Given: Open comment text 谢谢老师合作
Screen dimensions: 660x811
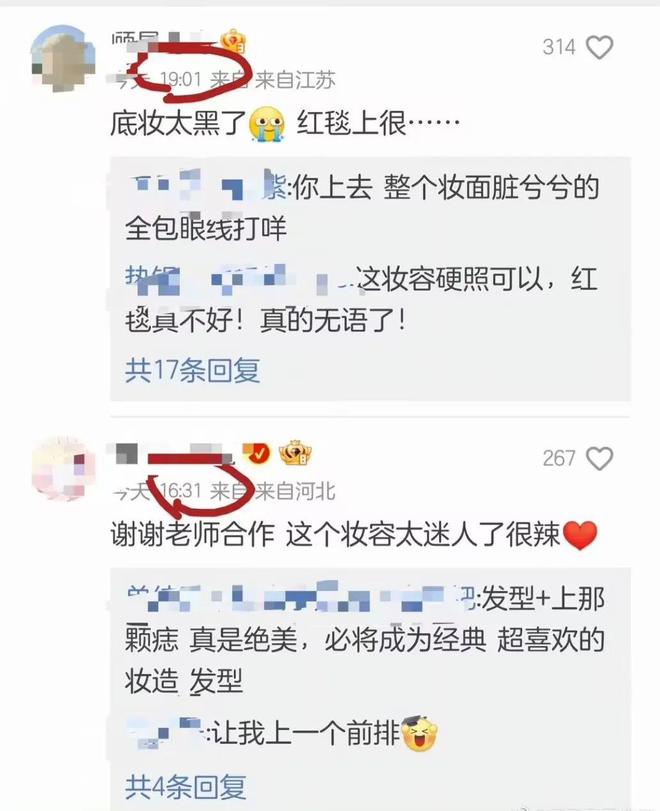Looking at the screenshot, I should coord(192,534).
